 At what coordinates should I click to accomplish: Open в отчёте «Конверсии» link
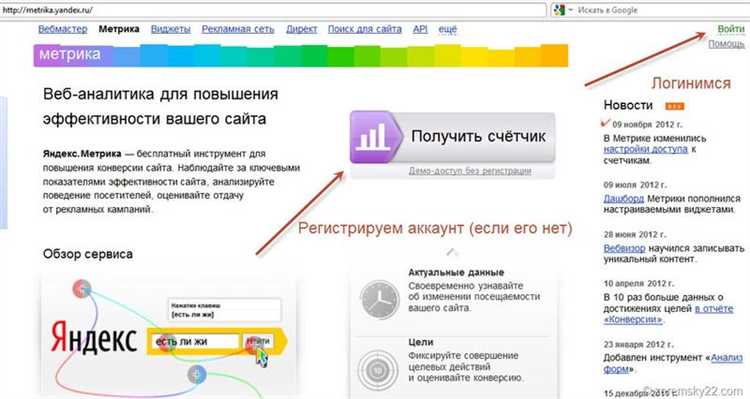668,314
